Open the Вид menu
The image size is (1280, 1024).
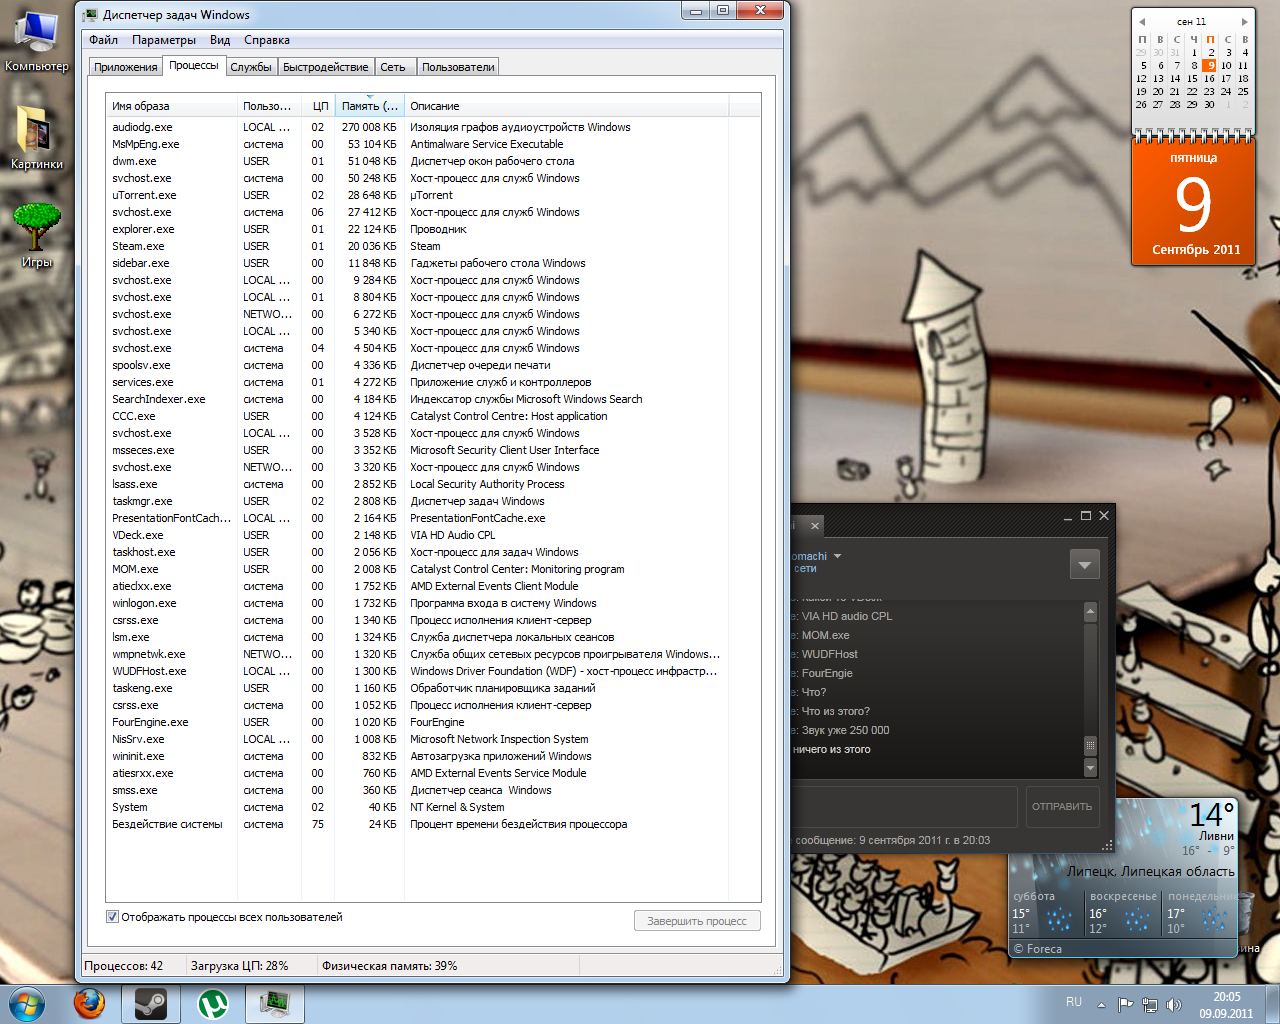click(220, 40)
